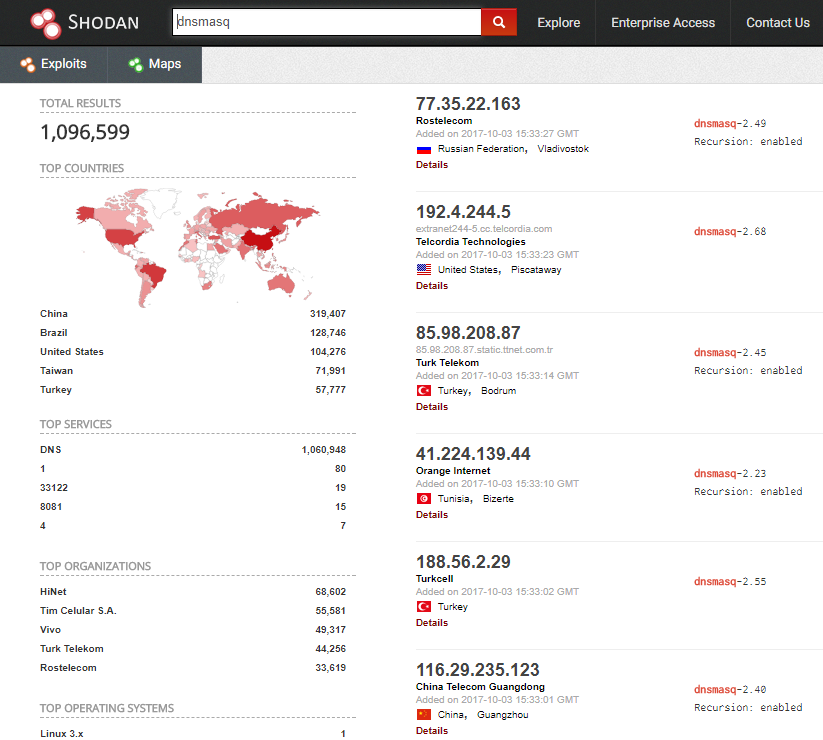Click the top countries world map
823x740 pixels.
coord(198,247)
